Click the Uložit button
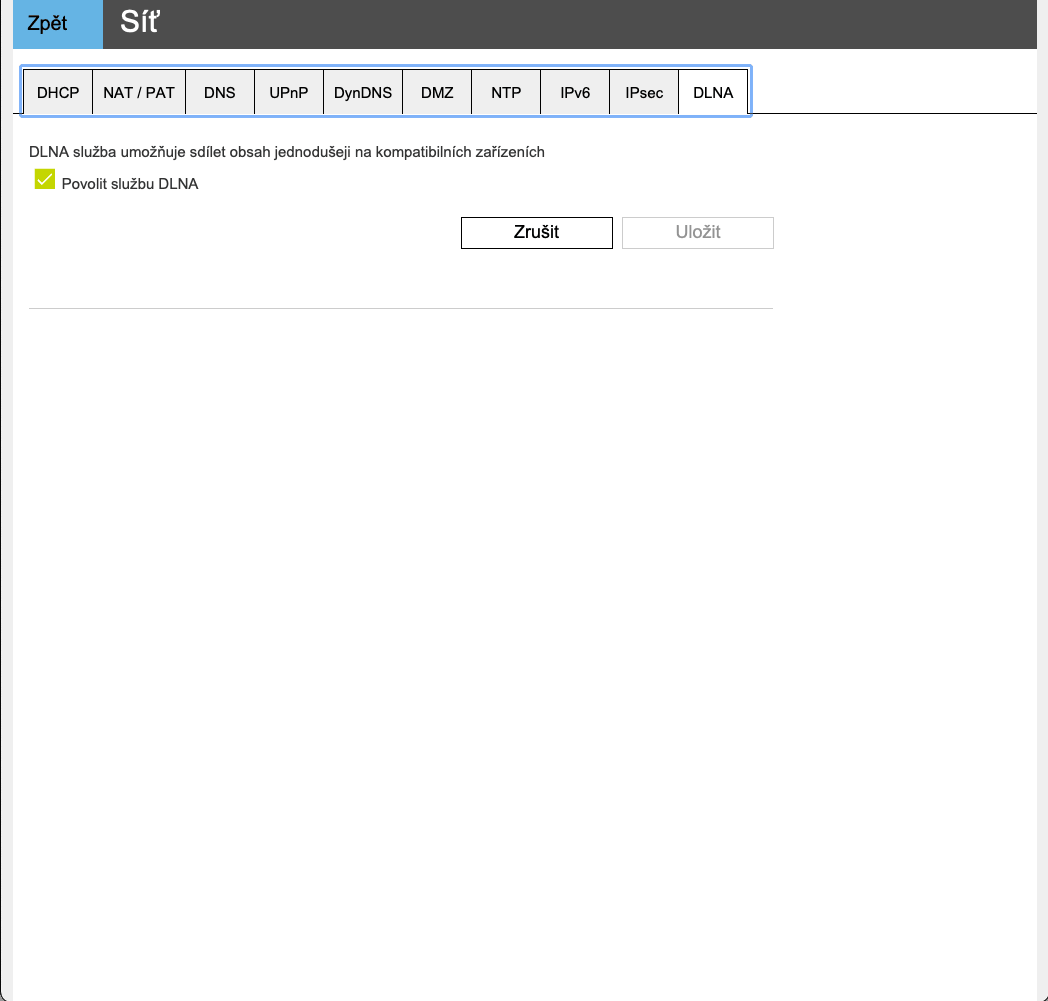This screenshot has height=1001, width=1048. [698, 233]
